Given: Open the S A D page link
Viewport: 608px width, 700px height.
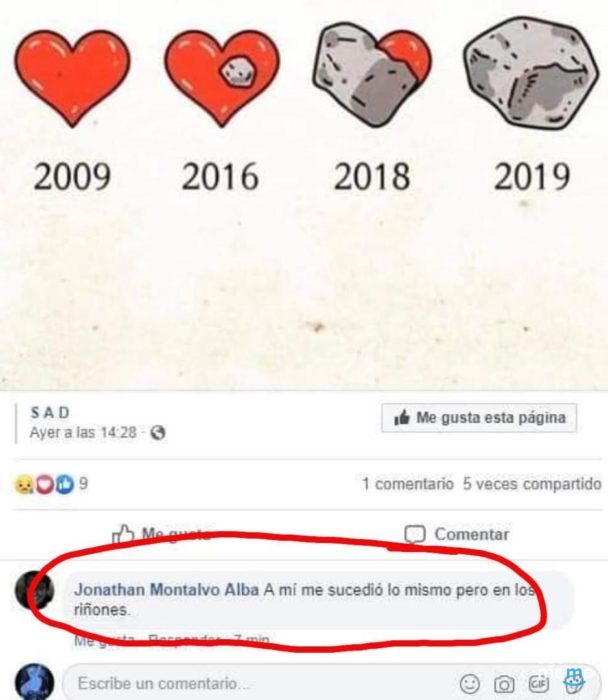Looking at the screenshot, I should pyautogui.click(x=50, y=412).
